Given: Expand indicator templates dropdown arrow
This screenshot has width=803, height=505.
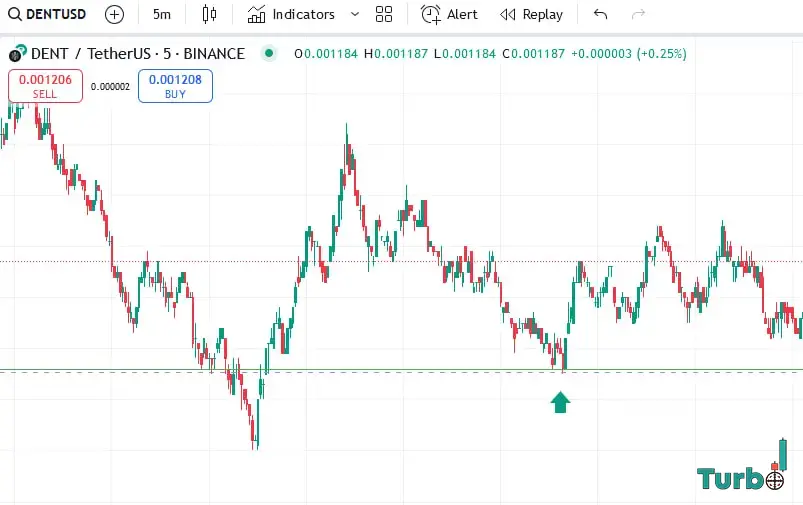Looking at the screenshot, I should [354, 14].
